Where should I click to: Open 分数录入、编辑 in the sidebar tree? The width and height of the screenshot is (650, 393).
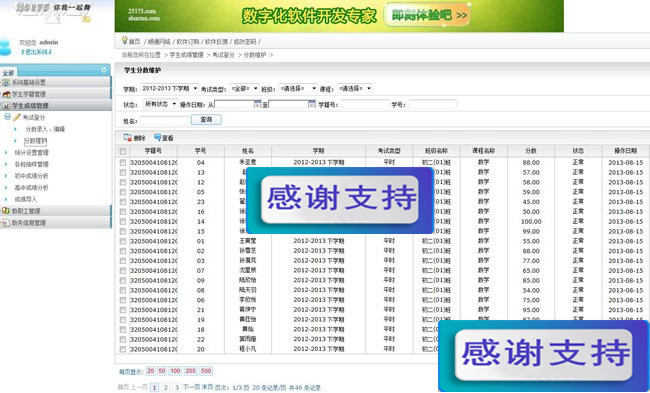click(45, 129)
